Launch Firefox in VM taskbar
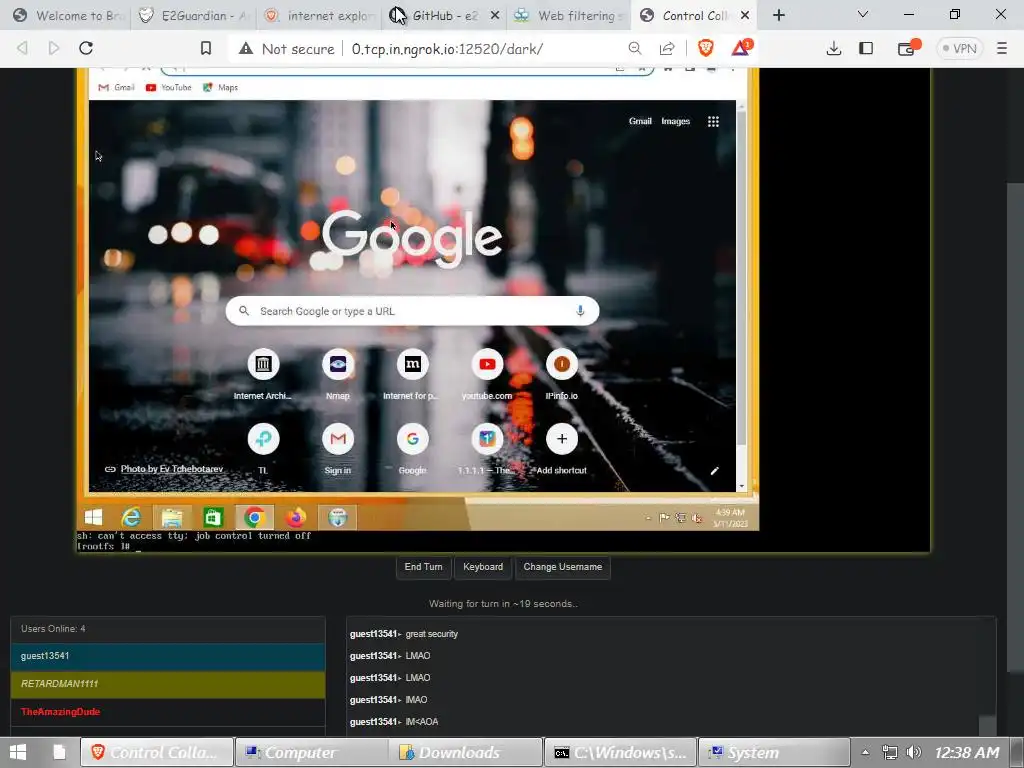Viewport: 1024px width, 768px height. click(296, 517)
